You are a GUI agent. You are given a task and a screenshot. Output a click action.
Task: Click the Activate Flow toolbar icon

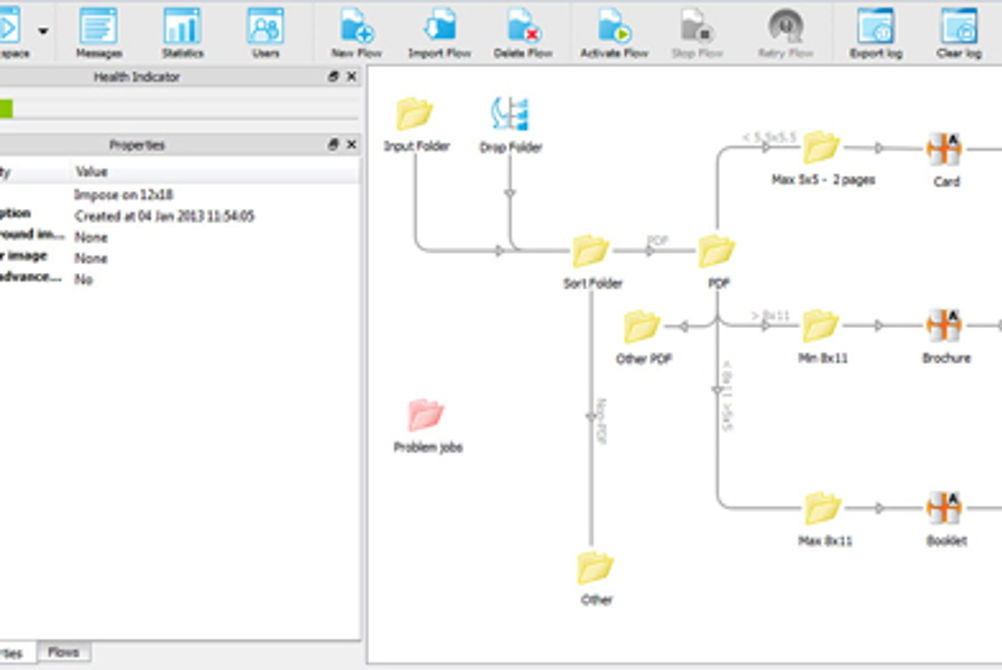[x=614, y=32]
